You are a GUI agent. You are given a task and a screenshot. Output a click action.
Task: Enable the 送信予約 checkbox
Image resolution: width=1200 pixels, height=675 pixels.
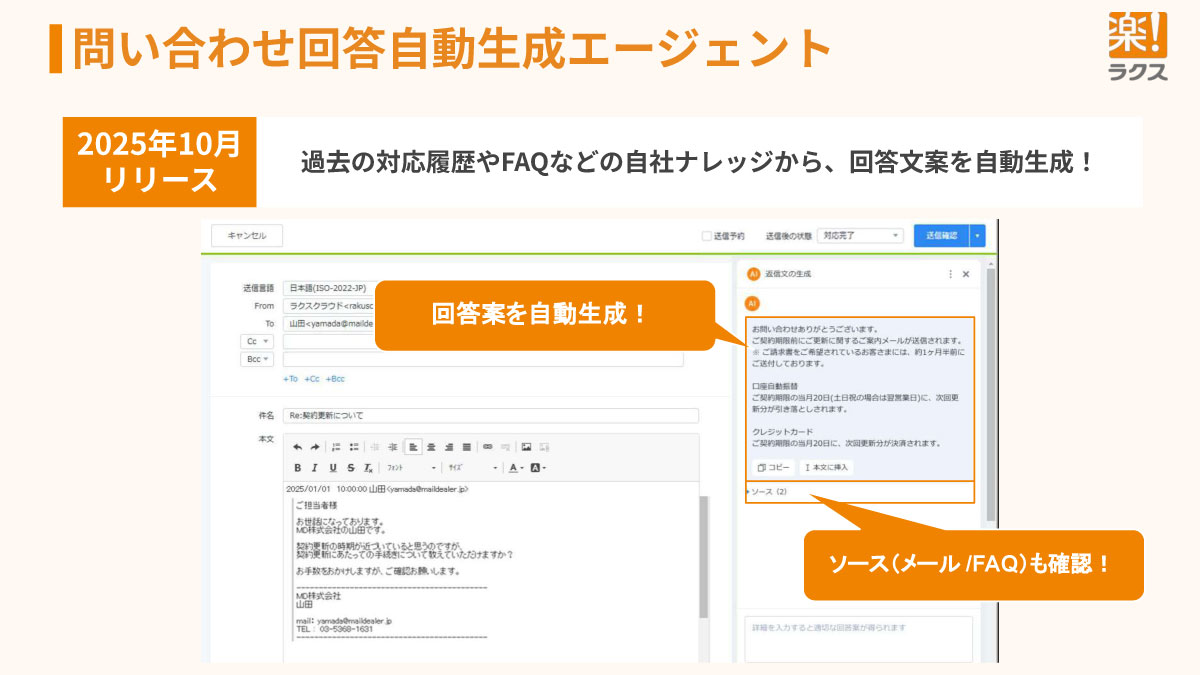coord(706,236)
